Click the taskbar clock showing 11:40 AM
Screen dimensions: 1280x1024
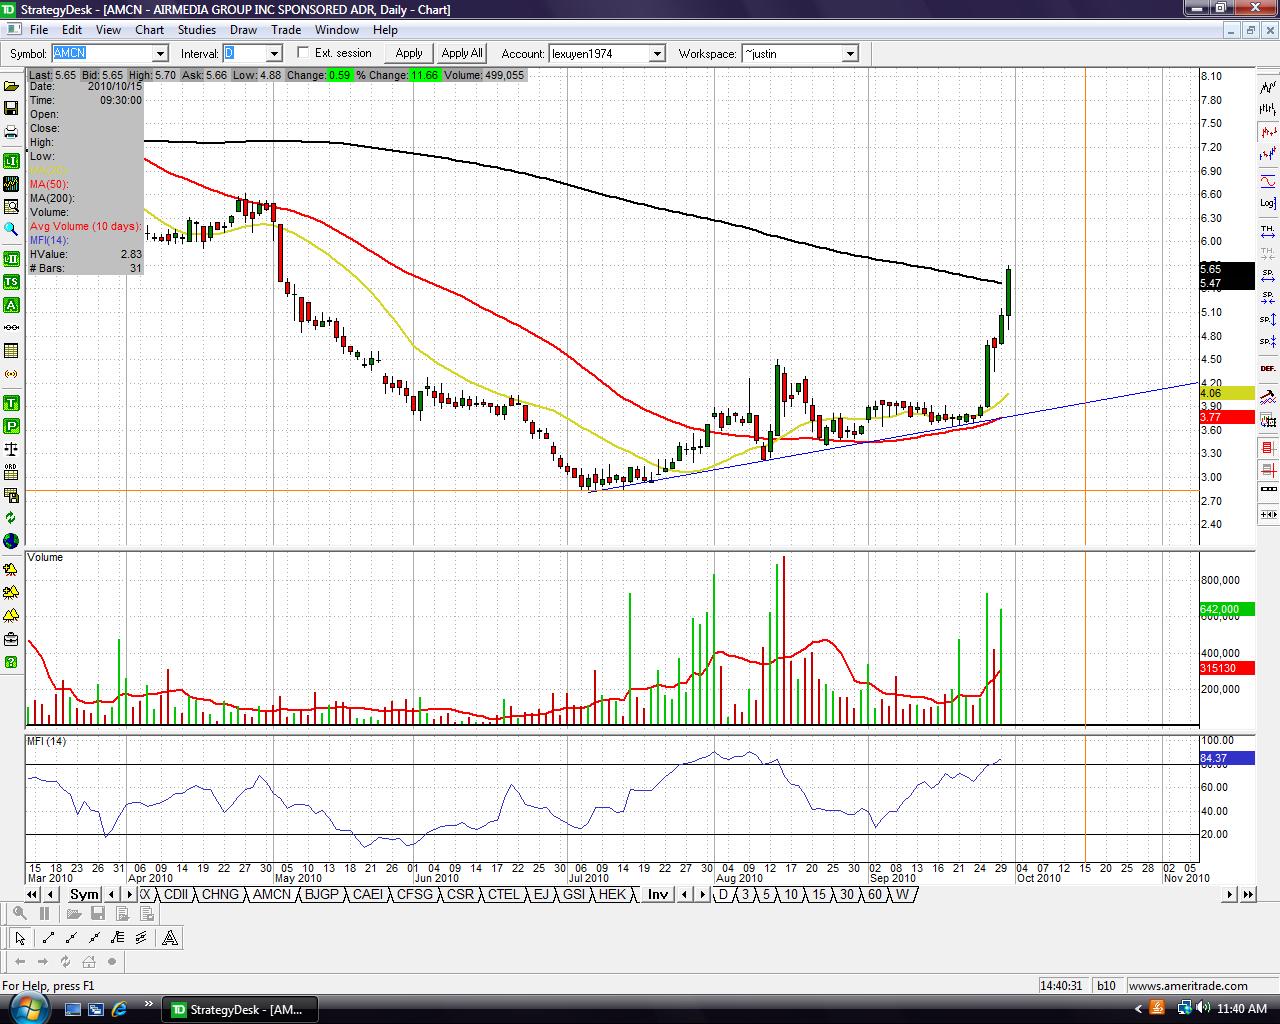(1241, 1009)
